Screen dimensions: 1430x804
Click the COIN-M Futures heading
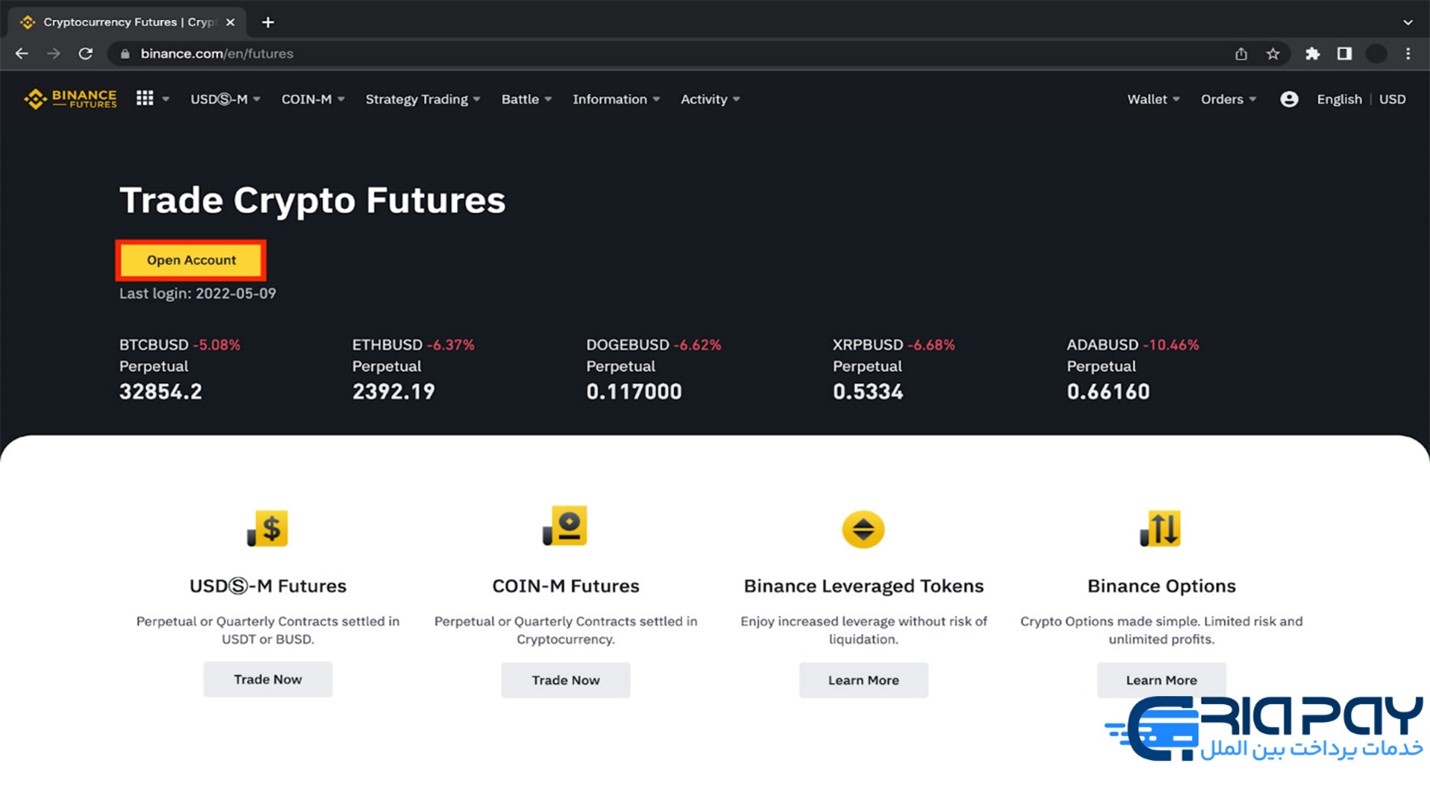coord(566,586)
